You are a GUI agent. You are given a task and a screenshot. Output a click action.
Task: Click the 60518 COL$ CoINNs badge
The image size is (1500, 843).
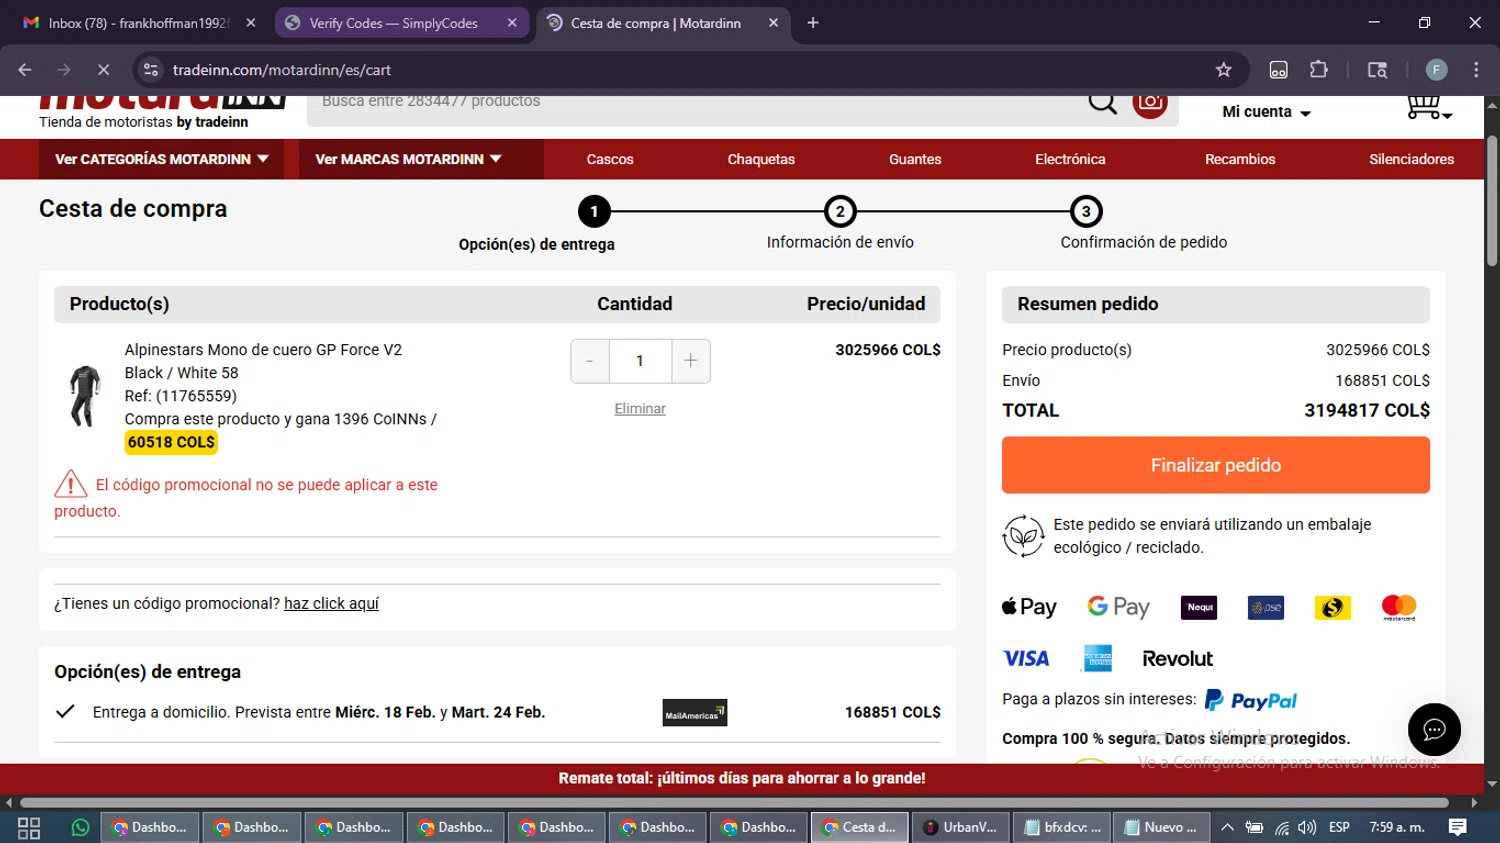point(171,442)
